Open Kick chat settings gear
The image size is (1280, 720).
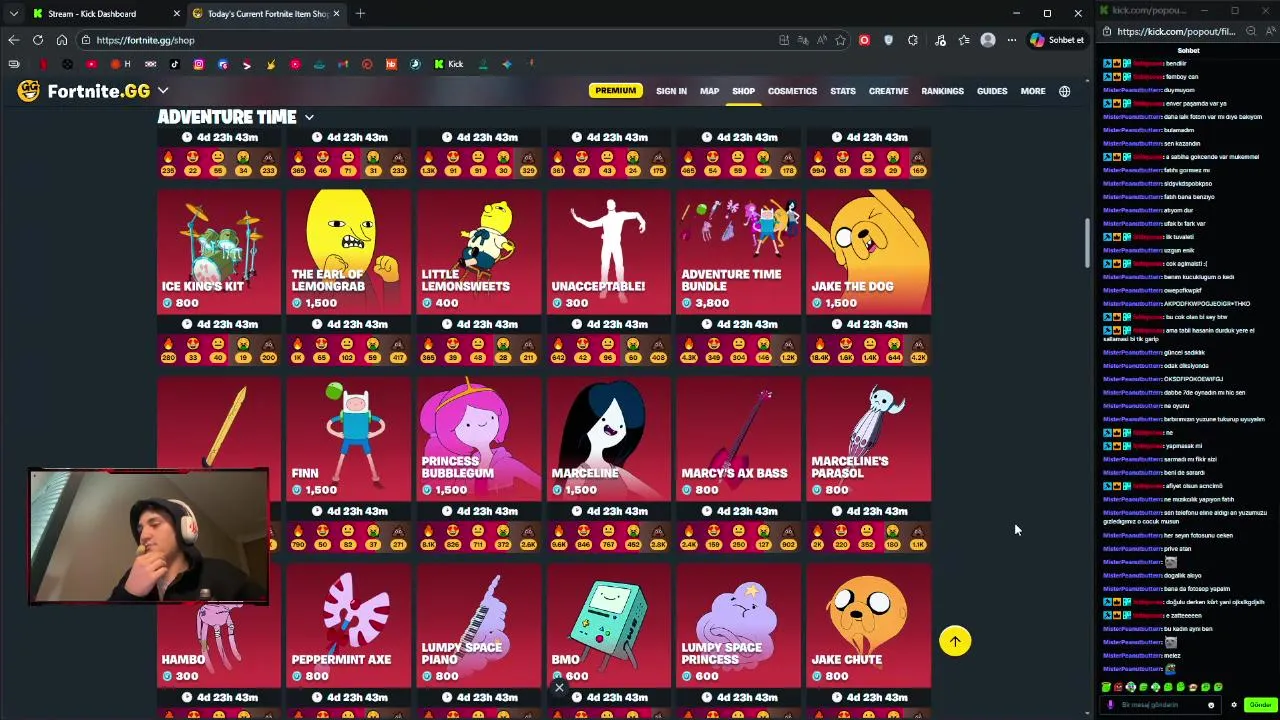click(x=1234, y=705)
